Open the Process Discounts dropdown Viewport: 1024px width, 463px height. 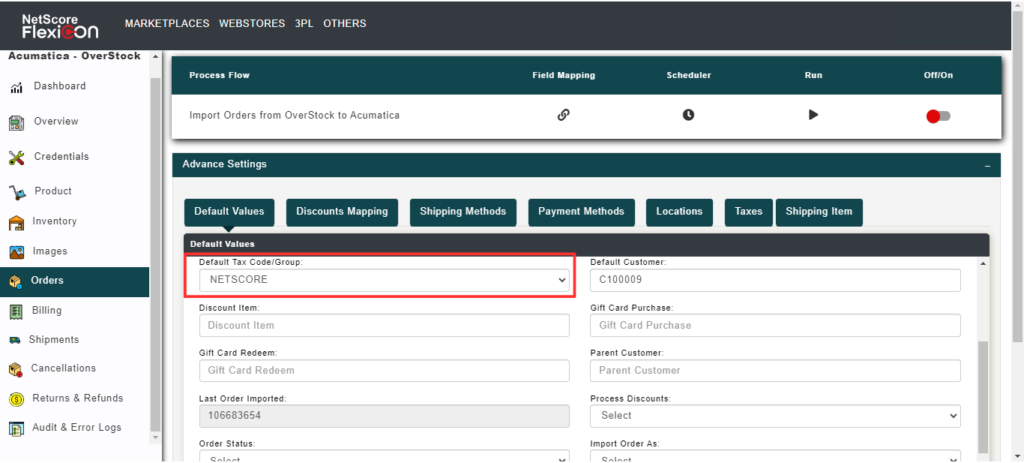click(775, 415)
